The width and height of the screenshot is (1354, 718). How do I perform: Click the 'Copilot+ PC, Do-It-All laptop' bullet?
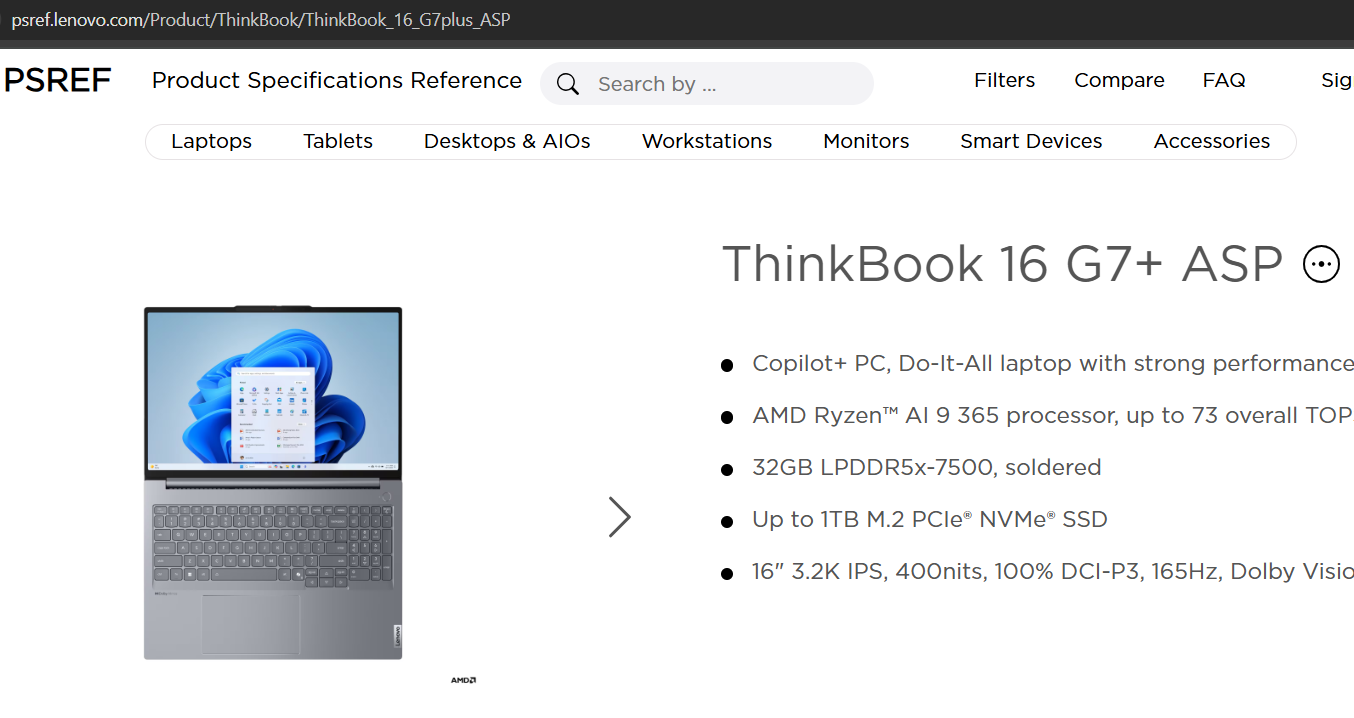pyautogui.click(x=1053, y=363)
